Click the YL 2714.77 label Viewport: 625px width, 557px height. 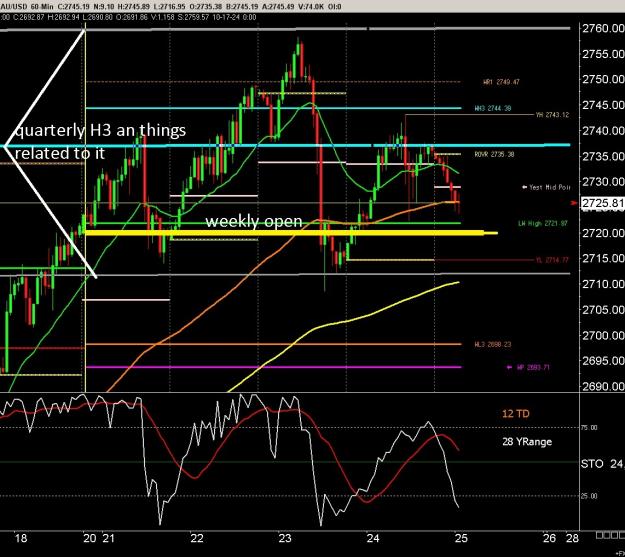[552, 260]
